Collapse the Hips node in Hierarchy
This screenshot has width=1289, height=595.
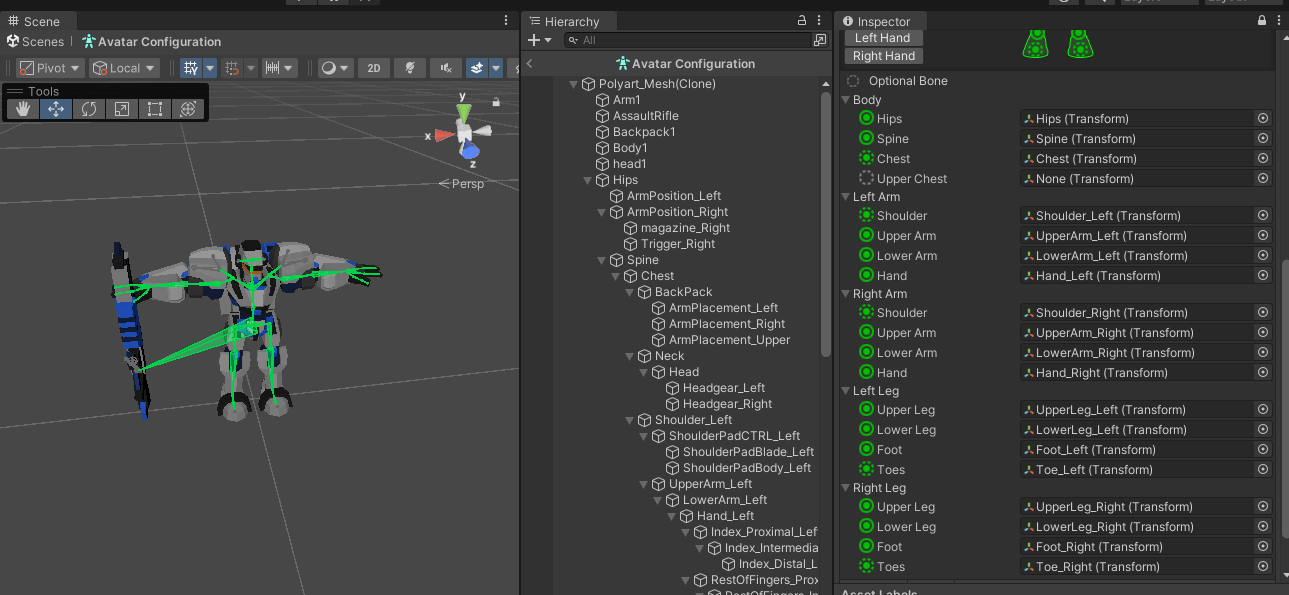tap(588, 180)
